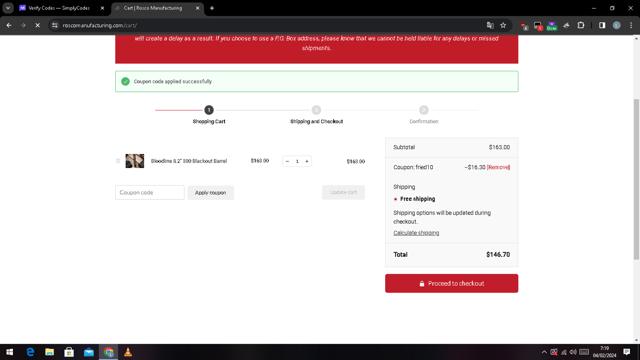This screenshot has height=360, width=640.
Task: Decrease barrel quantity with minus button
Action: pos(287,161)
